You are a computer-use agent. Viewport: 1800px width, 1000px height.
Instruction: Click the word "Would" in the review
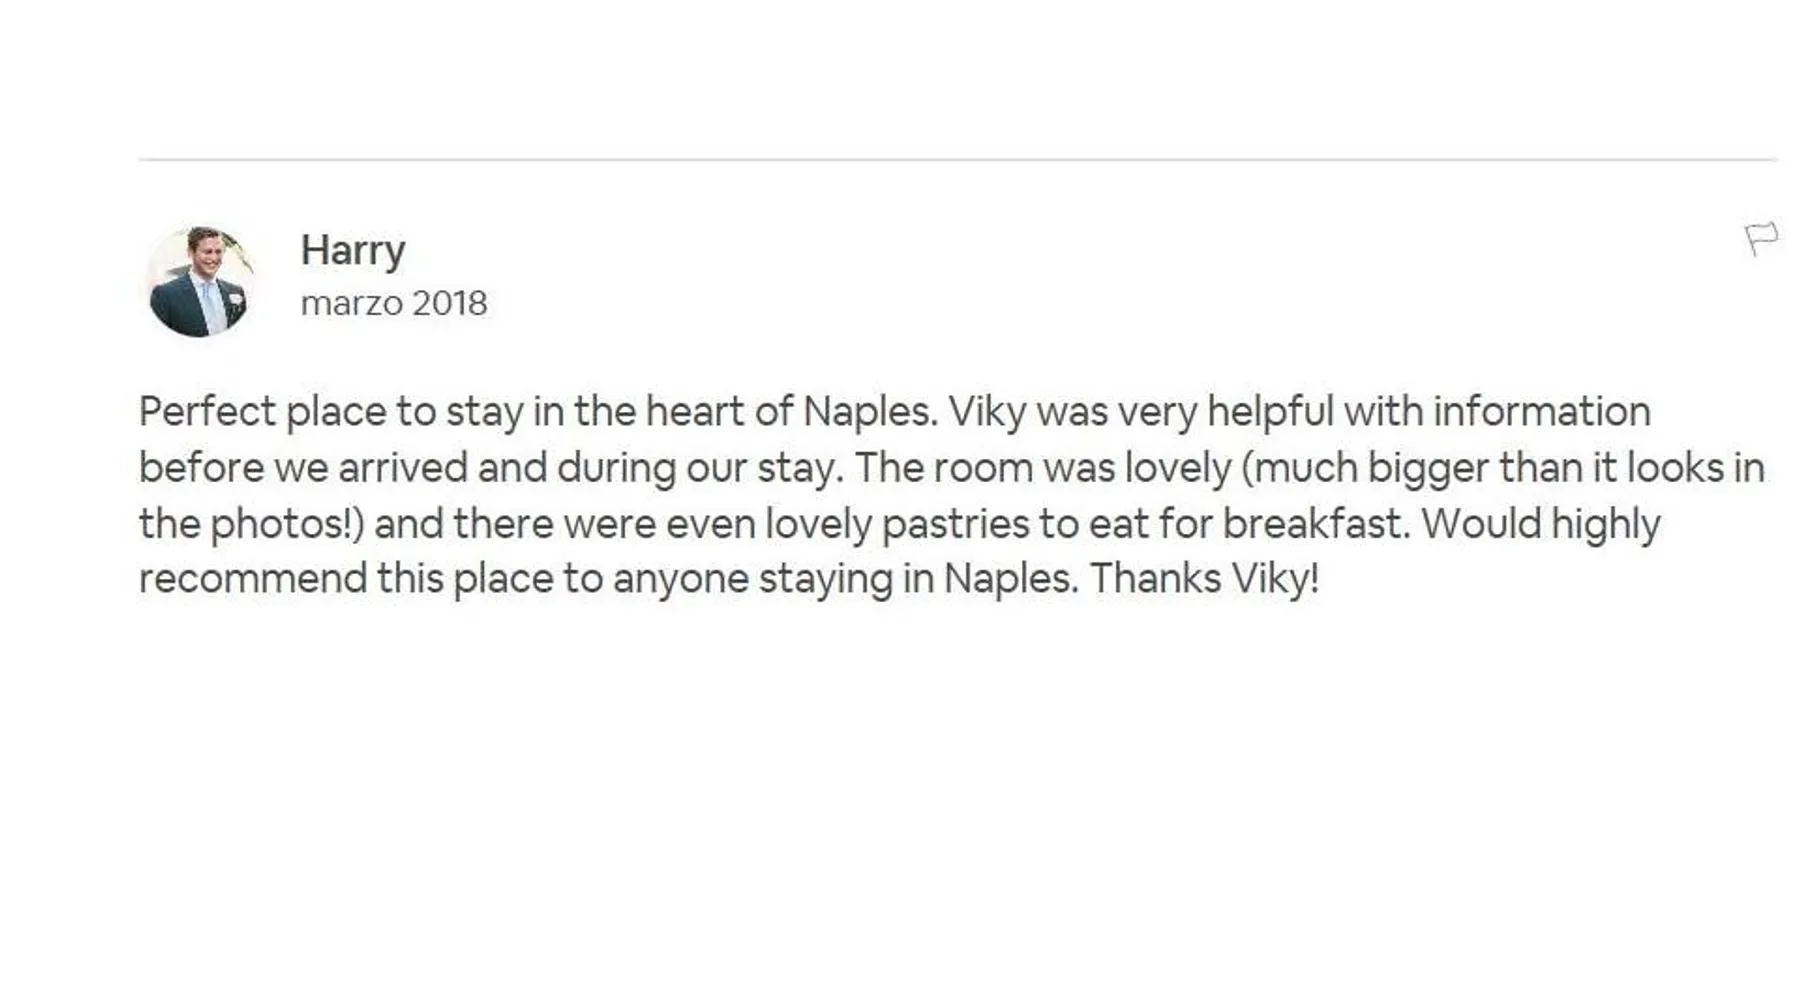click(x=1481, y=524)
